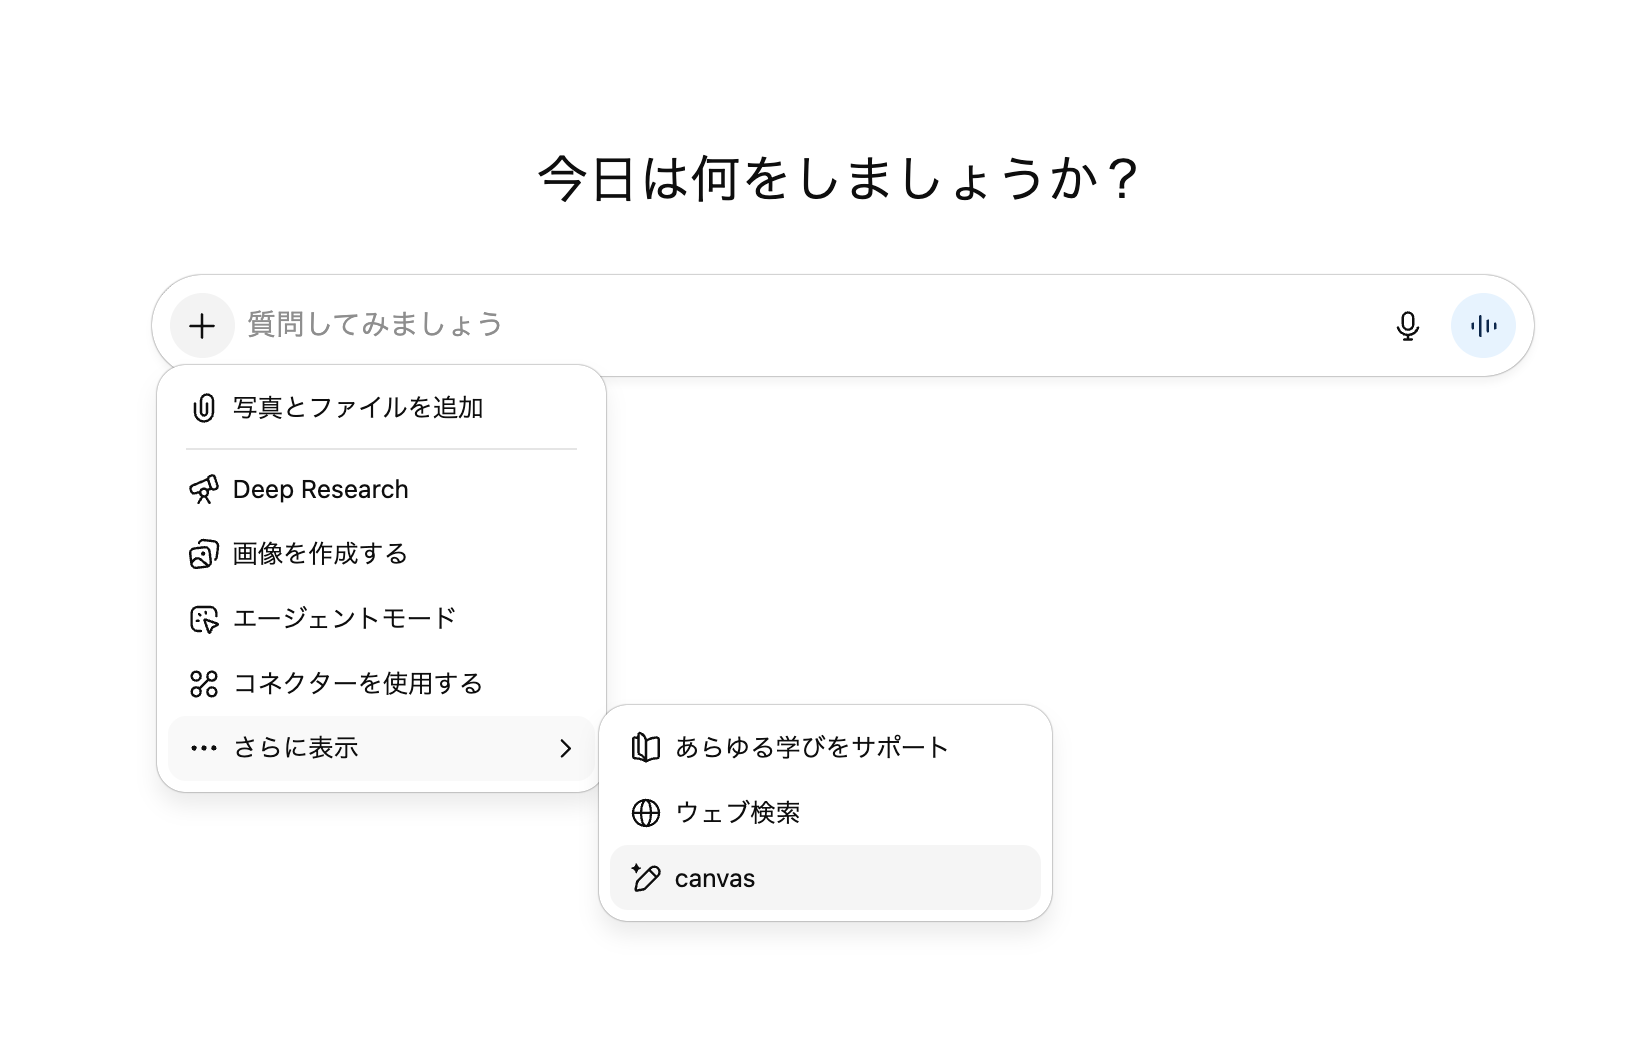Select canvas from the submenu

pos(716,877)
